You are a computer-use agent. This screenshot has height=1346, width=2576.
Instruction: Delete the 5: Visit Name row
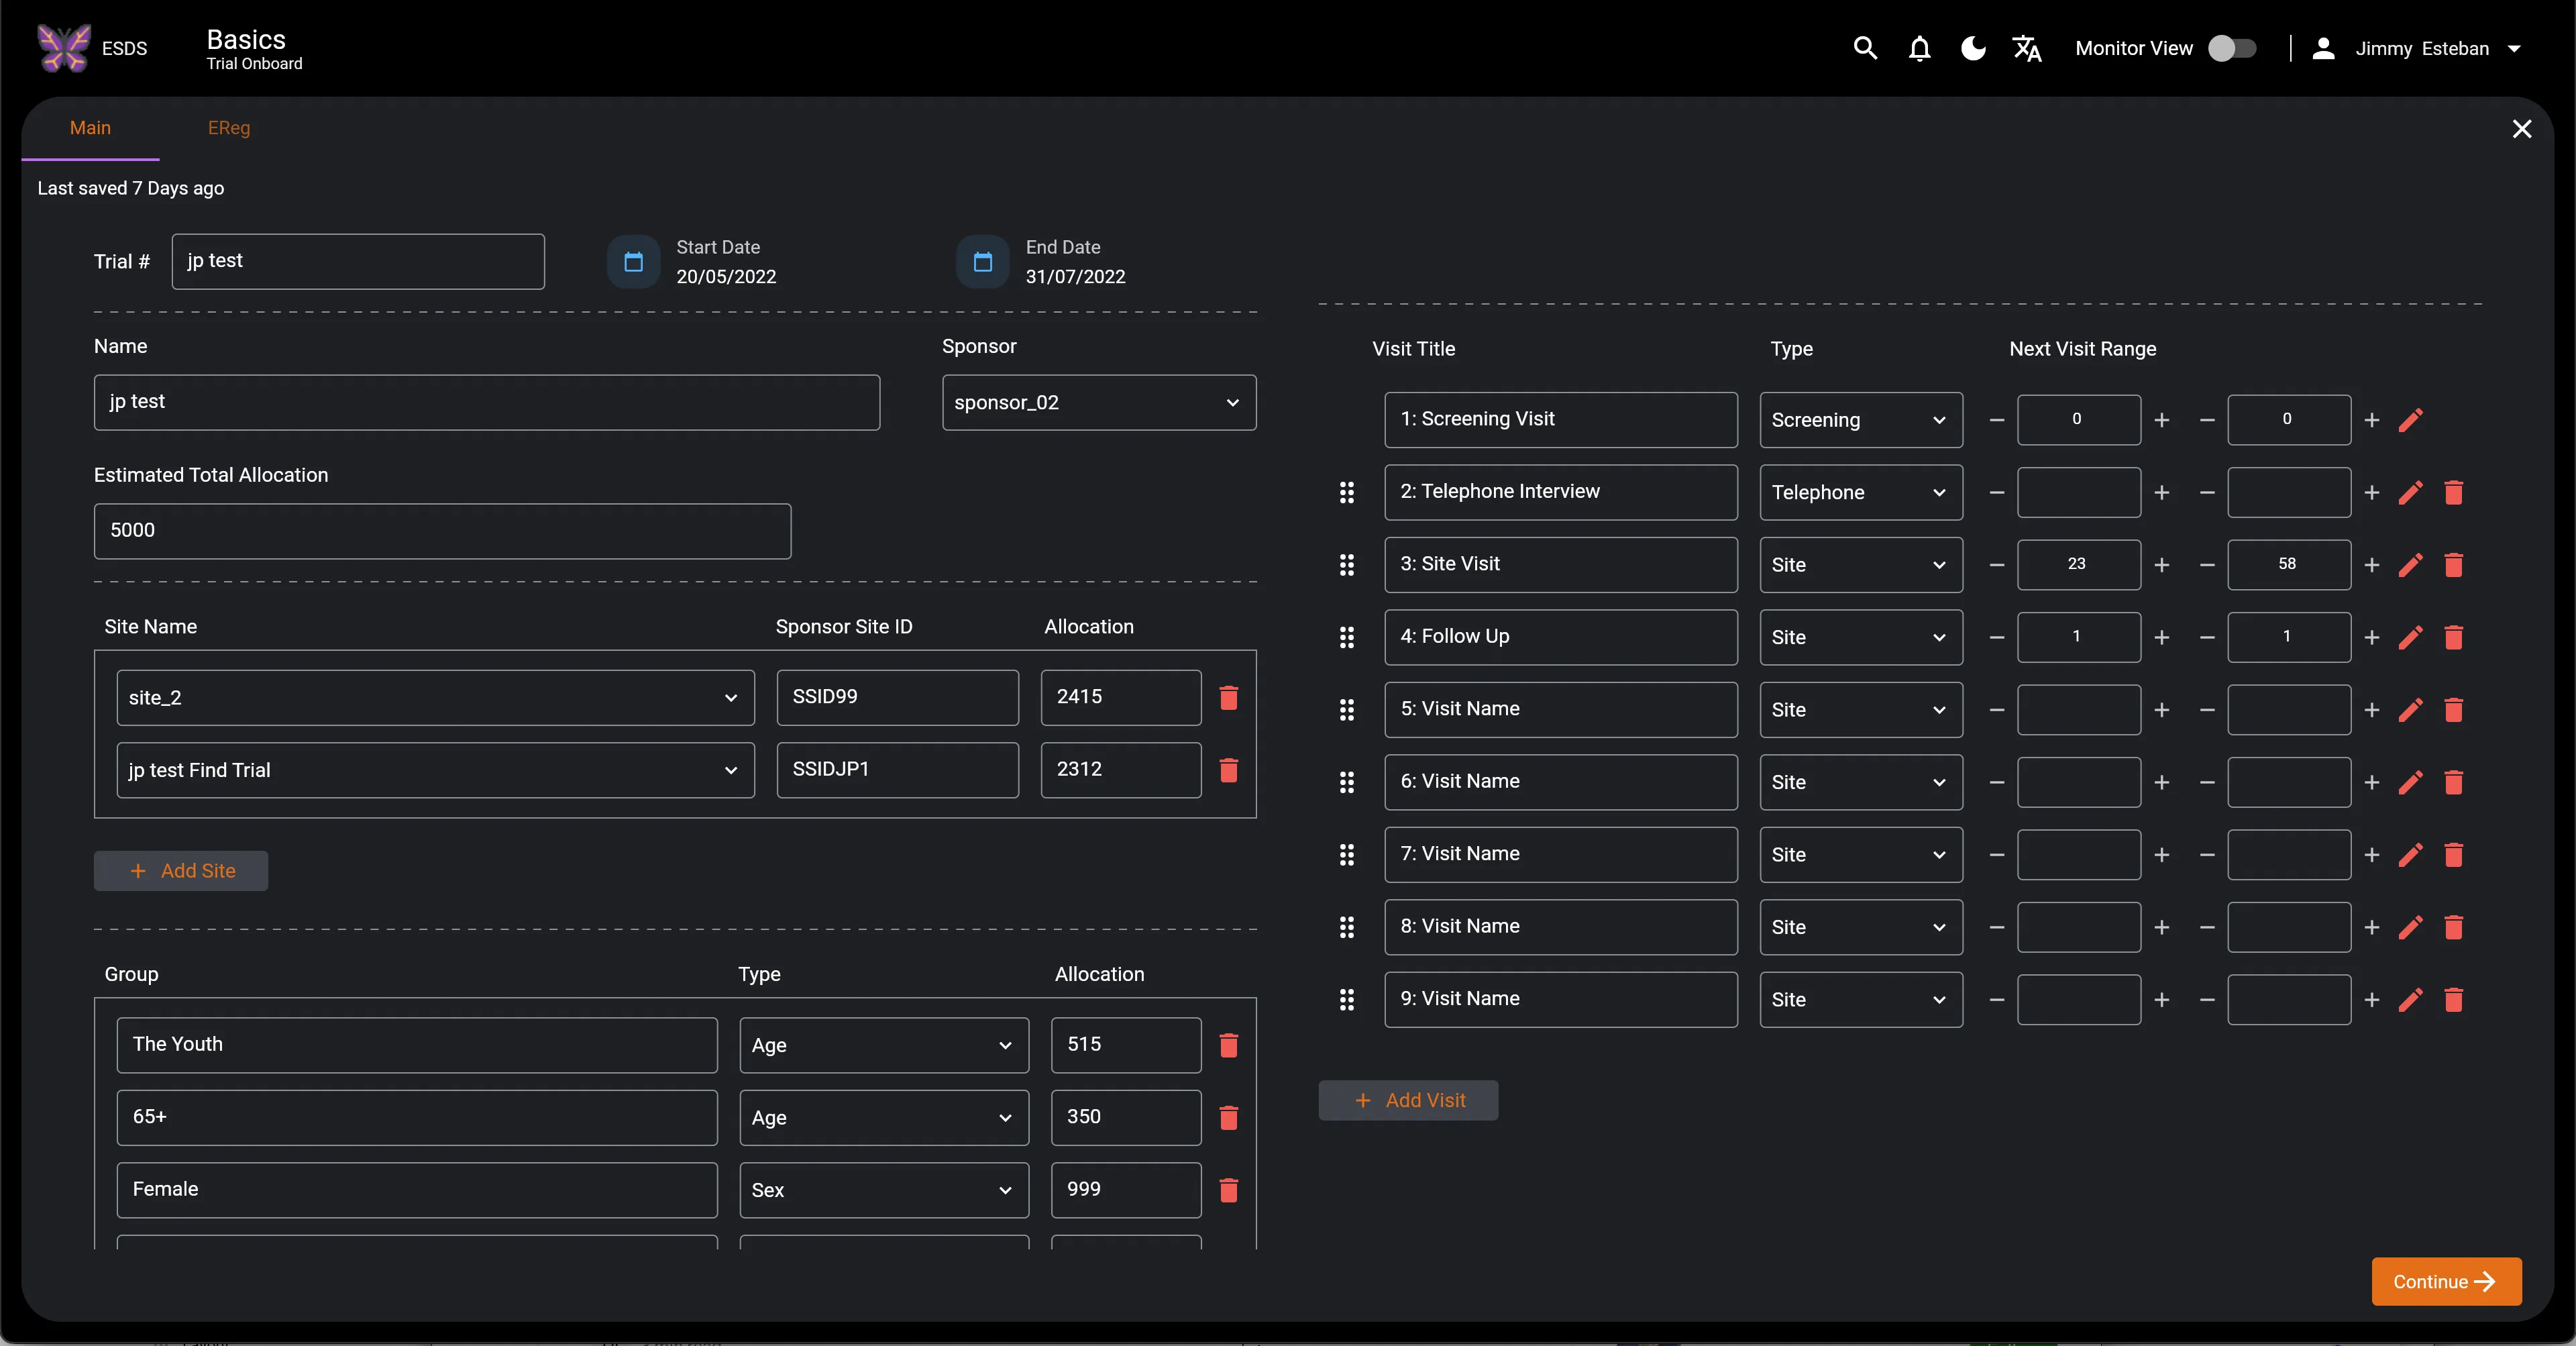point(2454,710)
